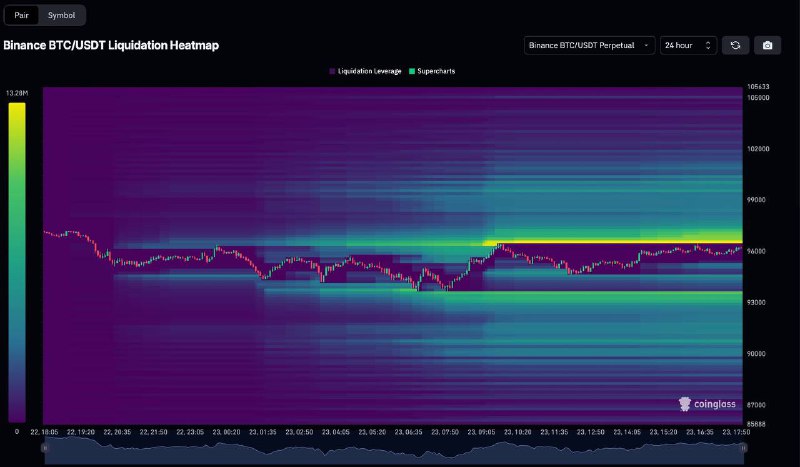Select the Pair tab

21,15
